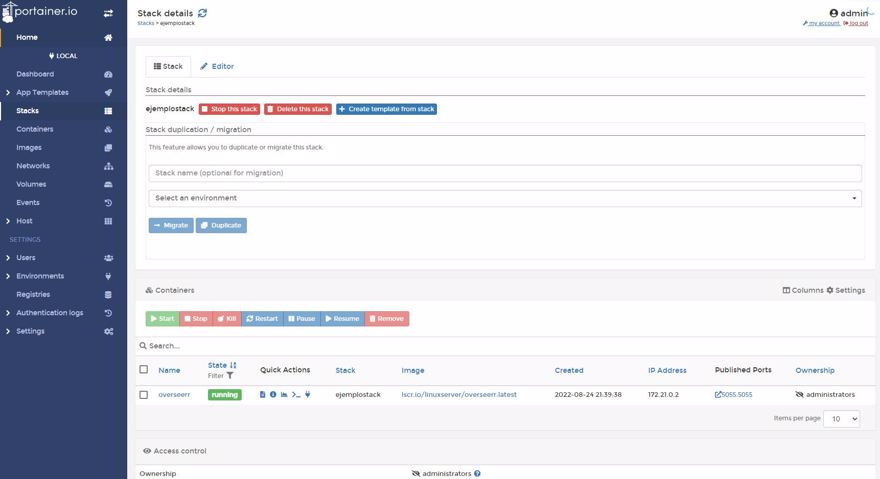
Task: Click the Networks sitemap icon
Action: 108,166
